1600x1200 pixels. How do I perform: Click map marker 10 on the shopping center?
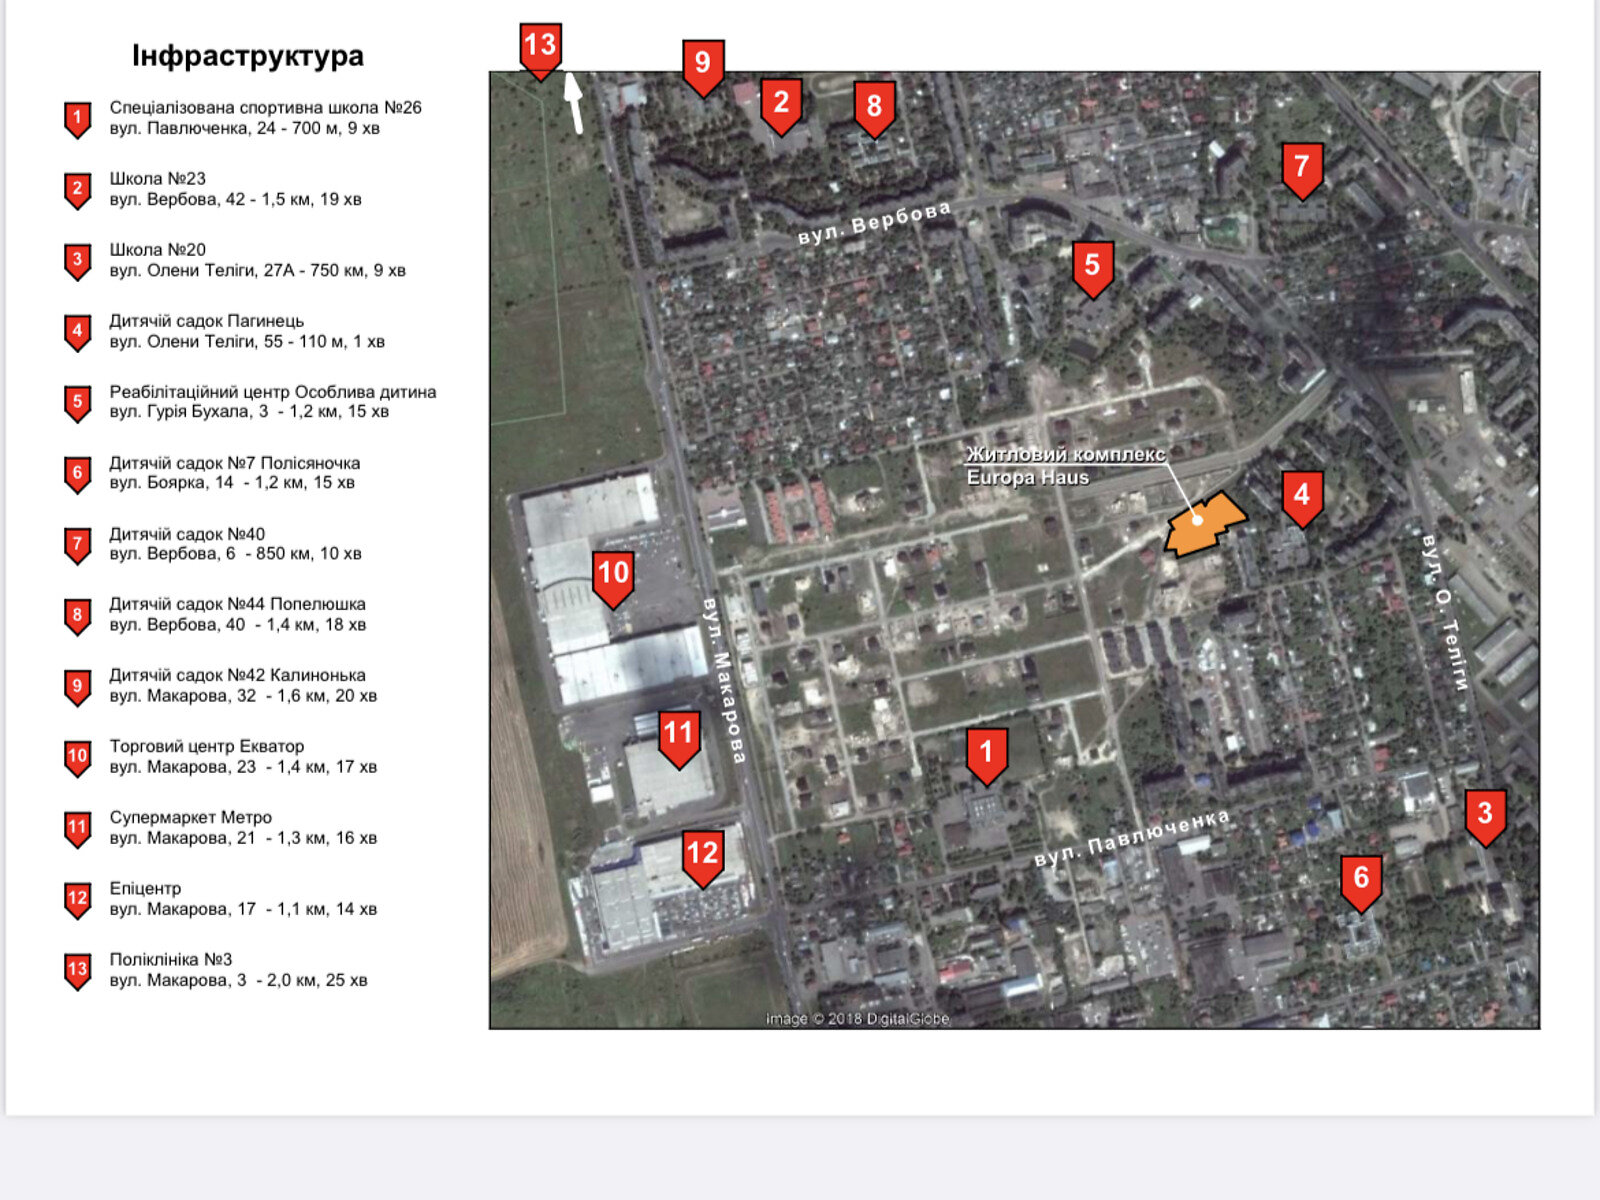coord(613,579)
